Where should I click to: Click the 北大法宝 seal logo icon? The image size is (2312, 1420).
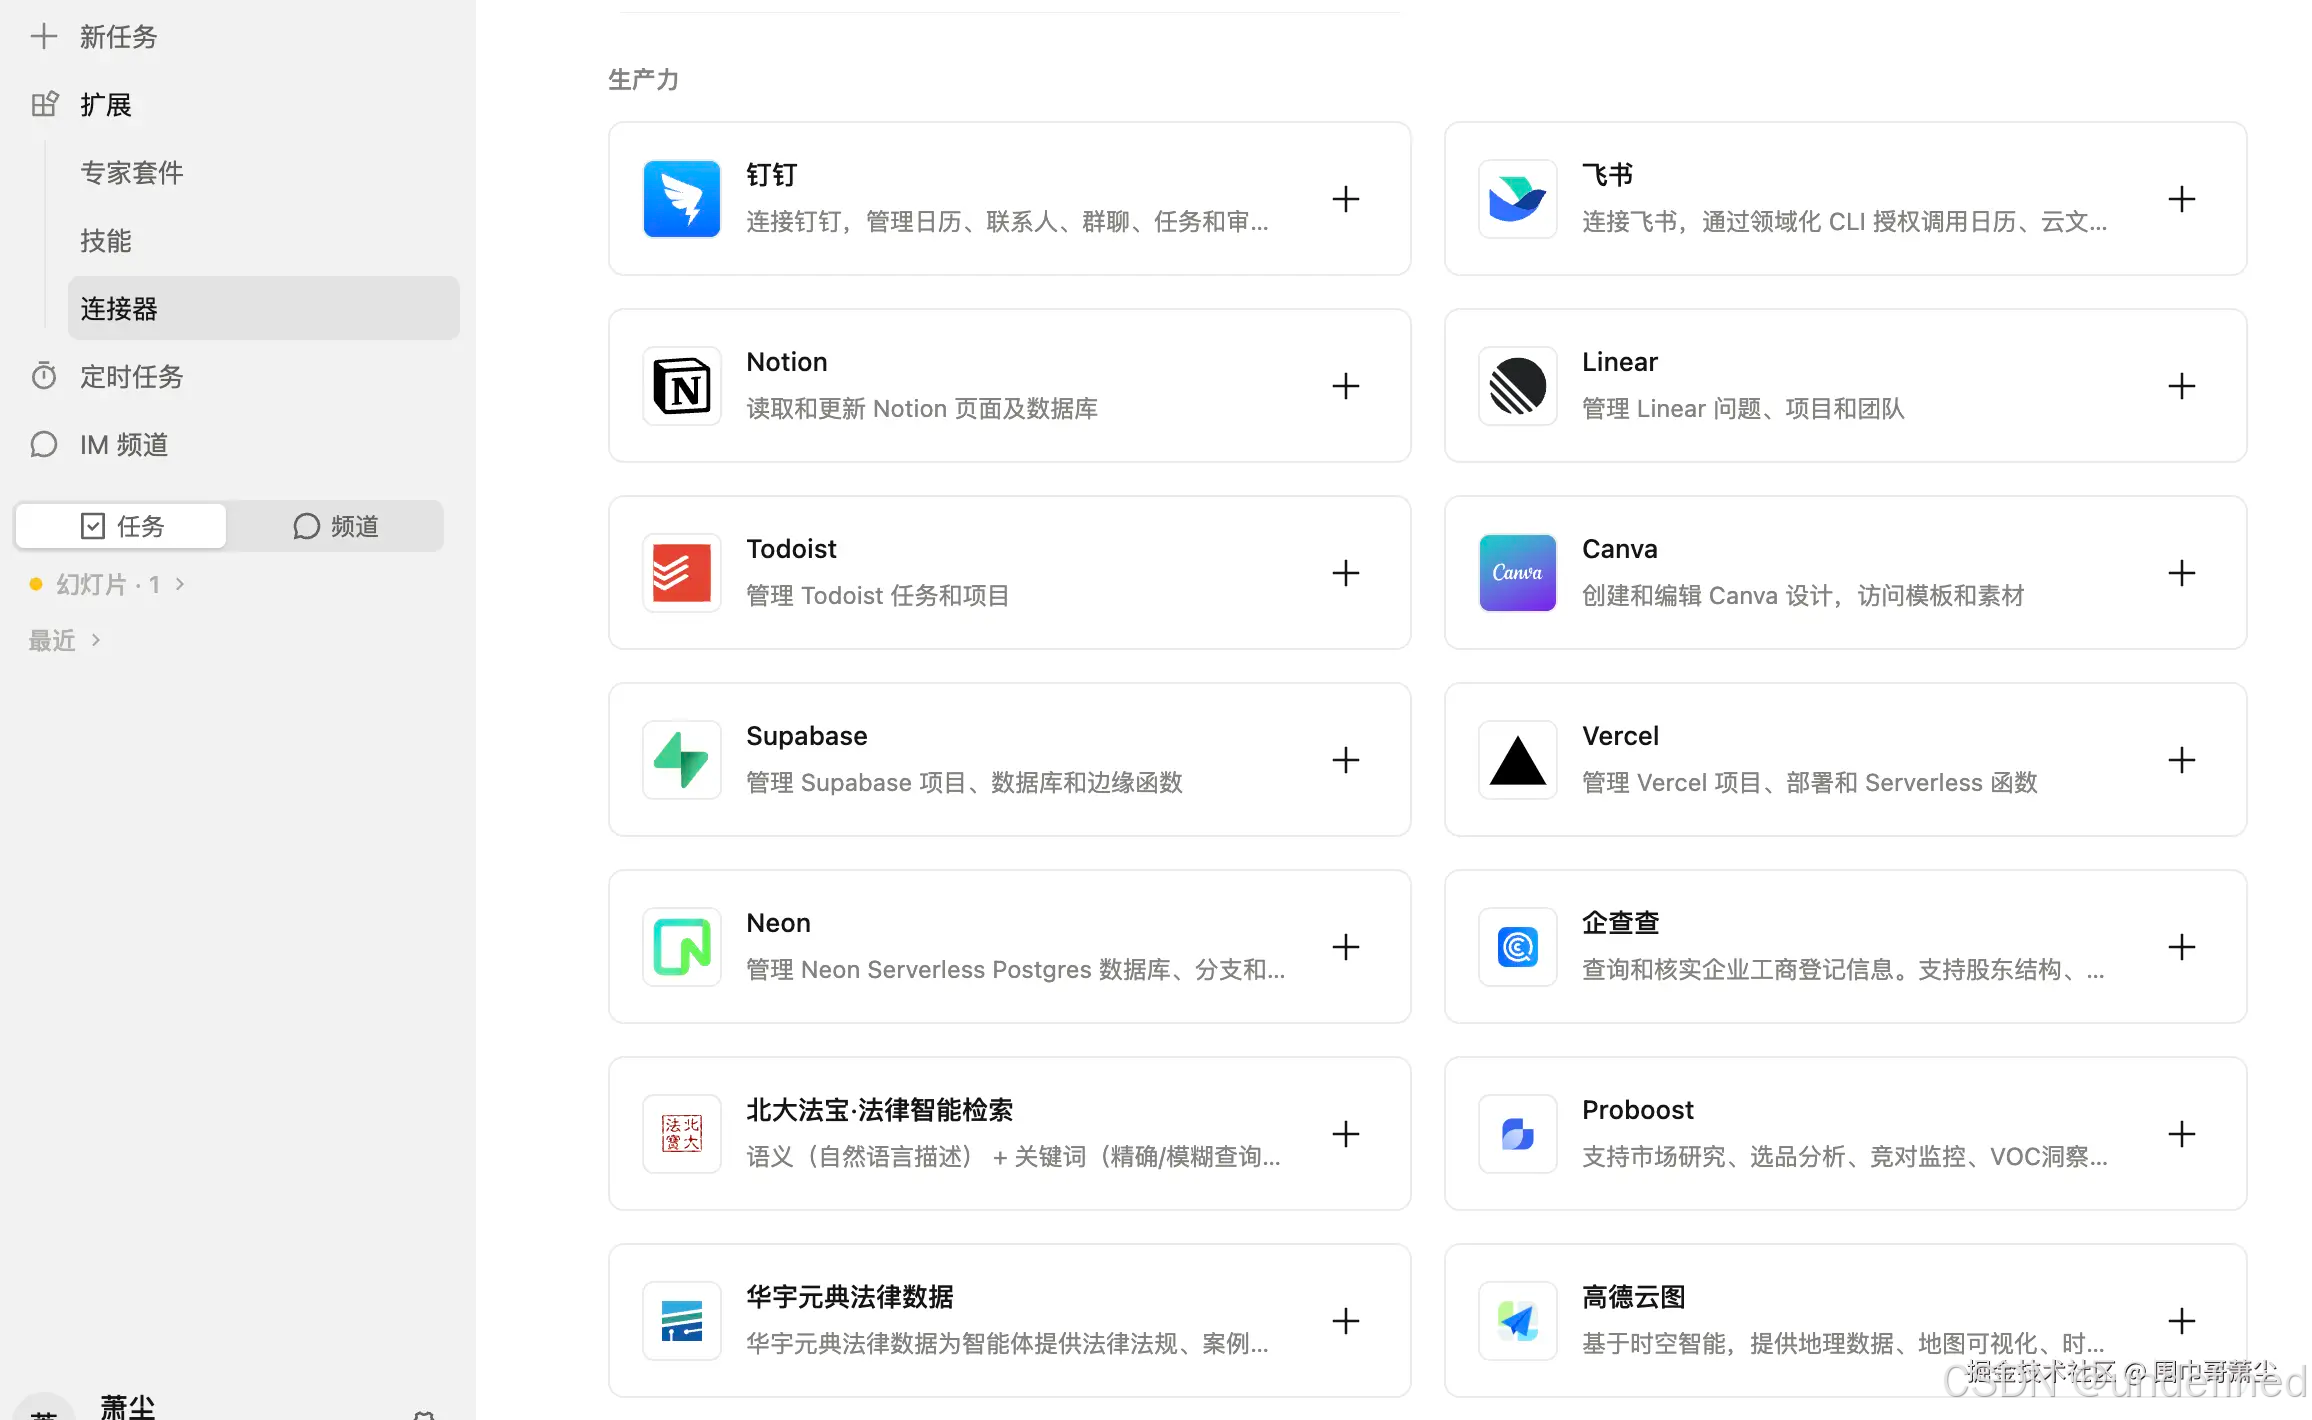tap(682, 1134)
